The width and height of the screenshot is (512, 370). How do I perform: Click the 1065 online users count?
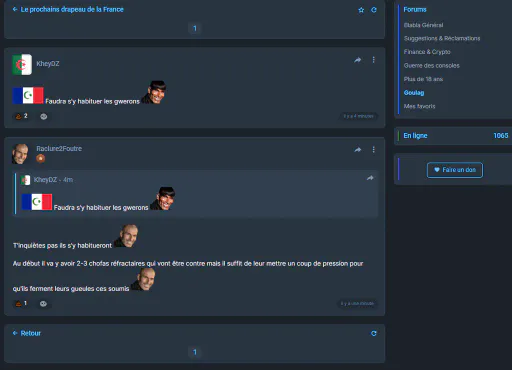coord(501,136)
